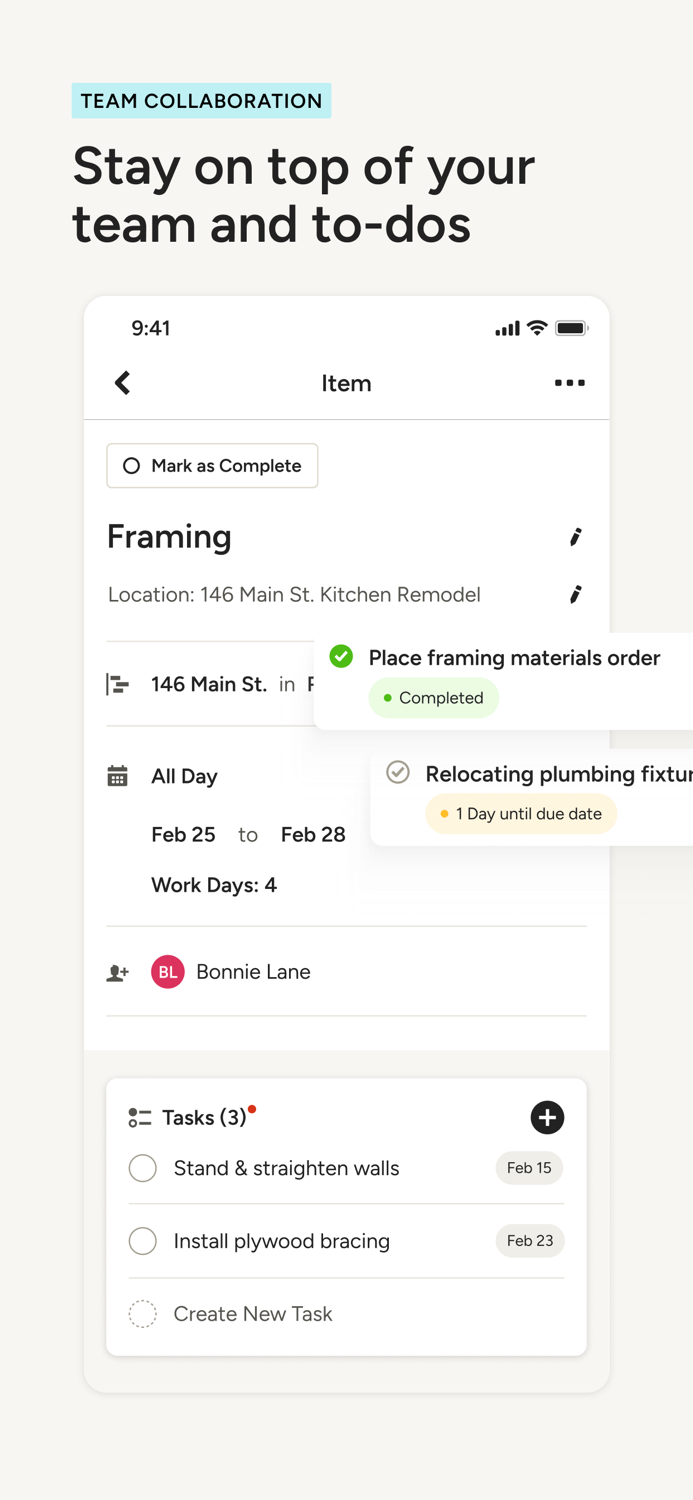Mark Install plywood bracing as done
Viewport: 693px width, 1500px height.
(x=142, y=1240)
